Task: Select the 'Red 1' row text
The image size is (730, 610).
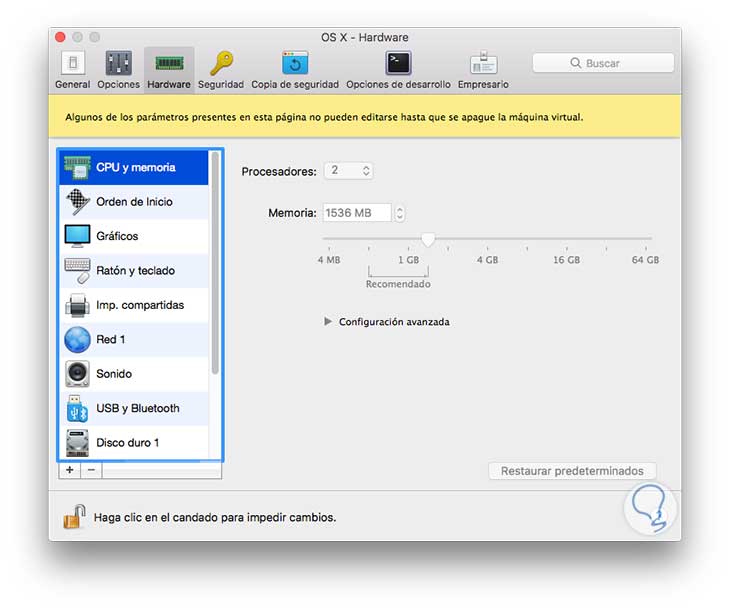Action: click(x=111, y=339)
